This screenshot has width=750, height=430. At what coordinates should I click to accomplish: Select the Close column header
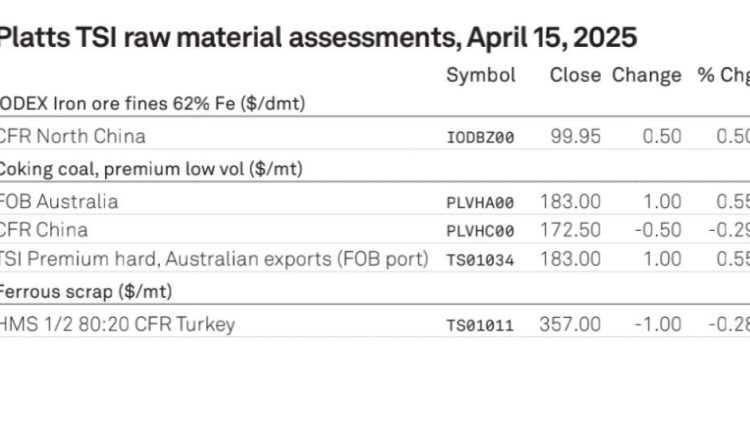coord(575,75)
